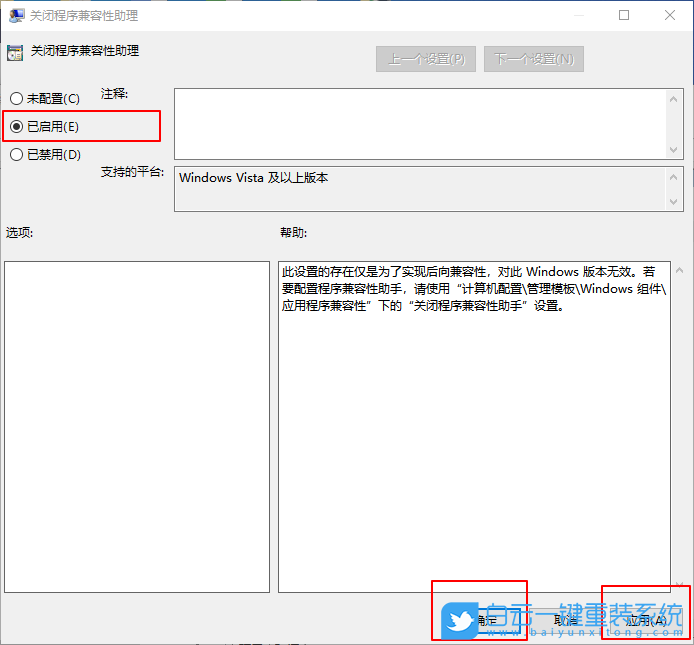Screen dimensions: 694x645
Task: Choose the 已禁用(D) radio option
Action: coord(46,154)
